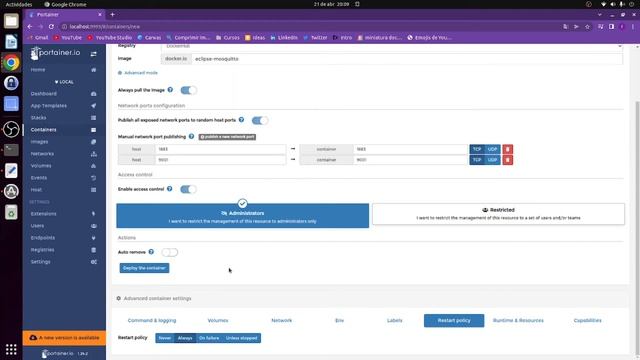Edit host port field containing 1883

click(220, 149)
